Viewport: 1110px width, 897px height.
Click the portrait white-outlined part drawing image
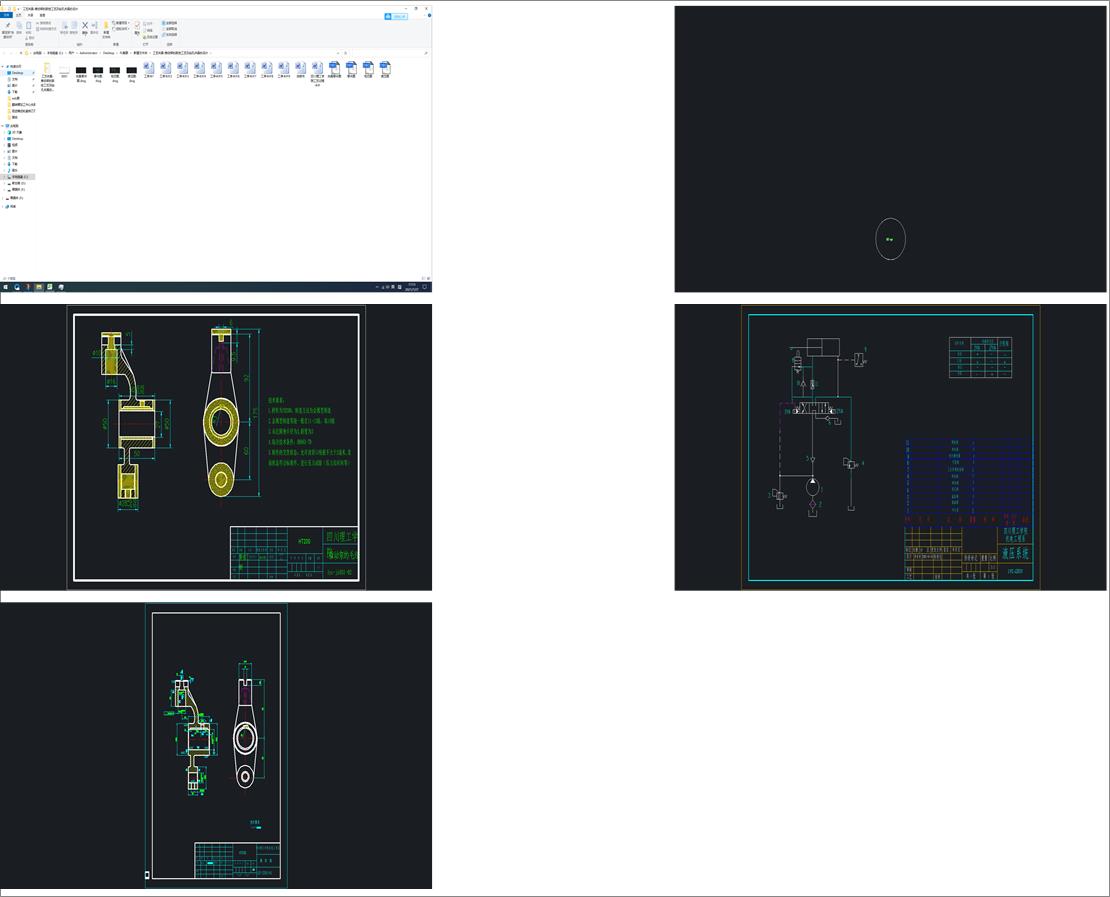216,745
